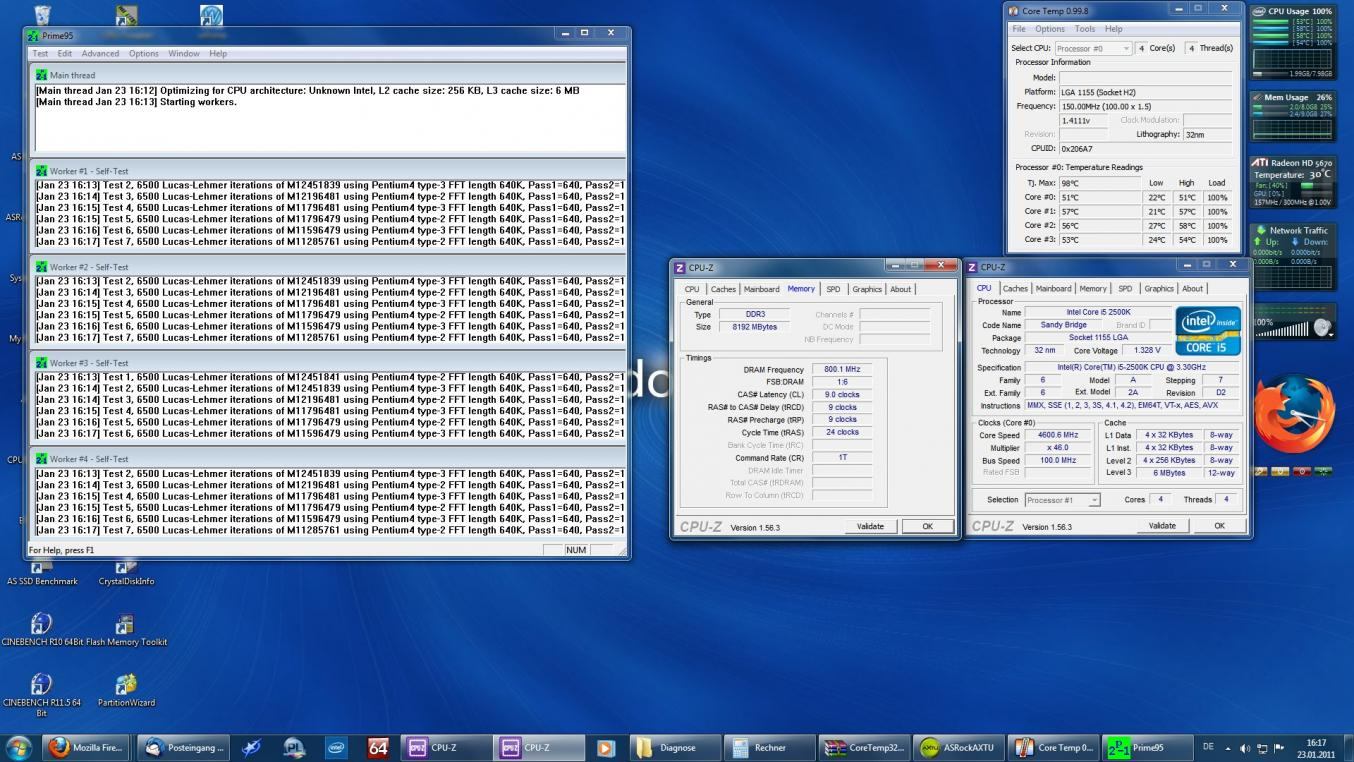Click the volume speaker tray icon
This screenshot has width=1354, height=762.
tap(1245, 748)
